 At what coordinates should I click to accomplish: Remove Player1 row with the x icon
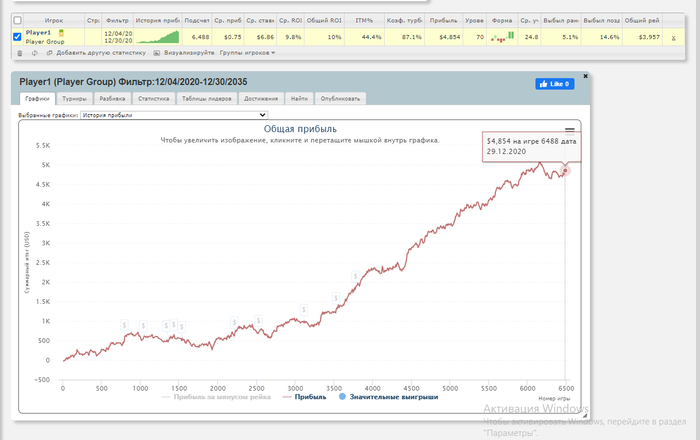point(673,38)
